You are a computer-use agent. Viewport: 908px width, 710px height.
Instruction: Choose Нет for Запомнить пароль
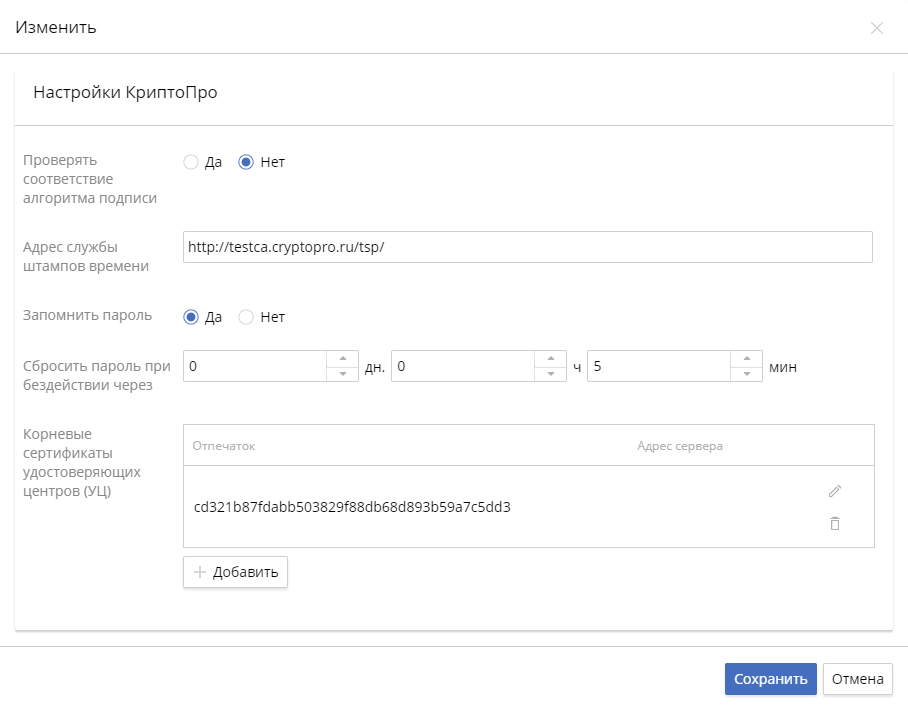[245, 317]
